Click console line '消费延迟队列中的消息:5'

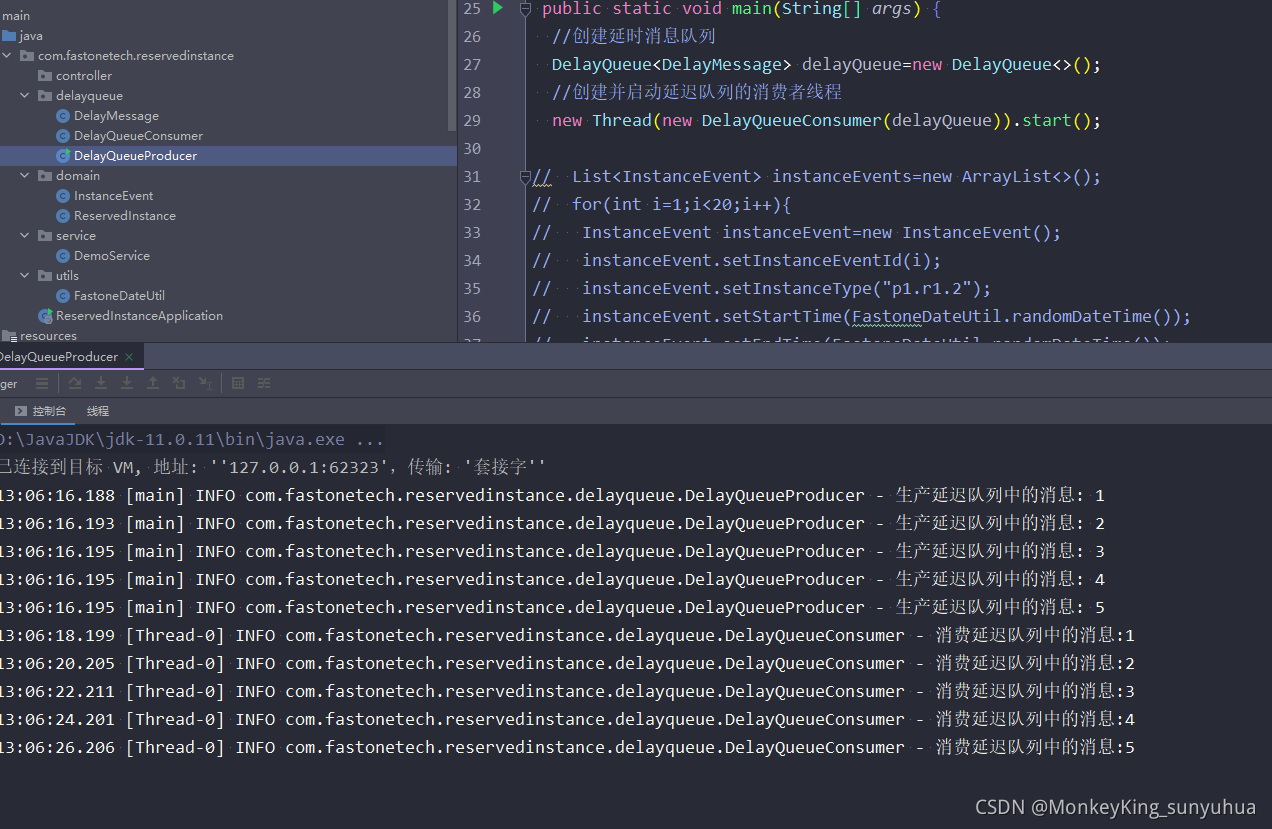coord(567,747)
